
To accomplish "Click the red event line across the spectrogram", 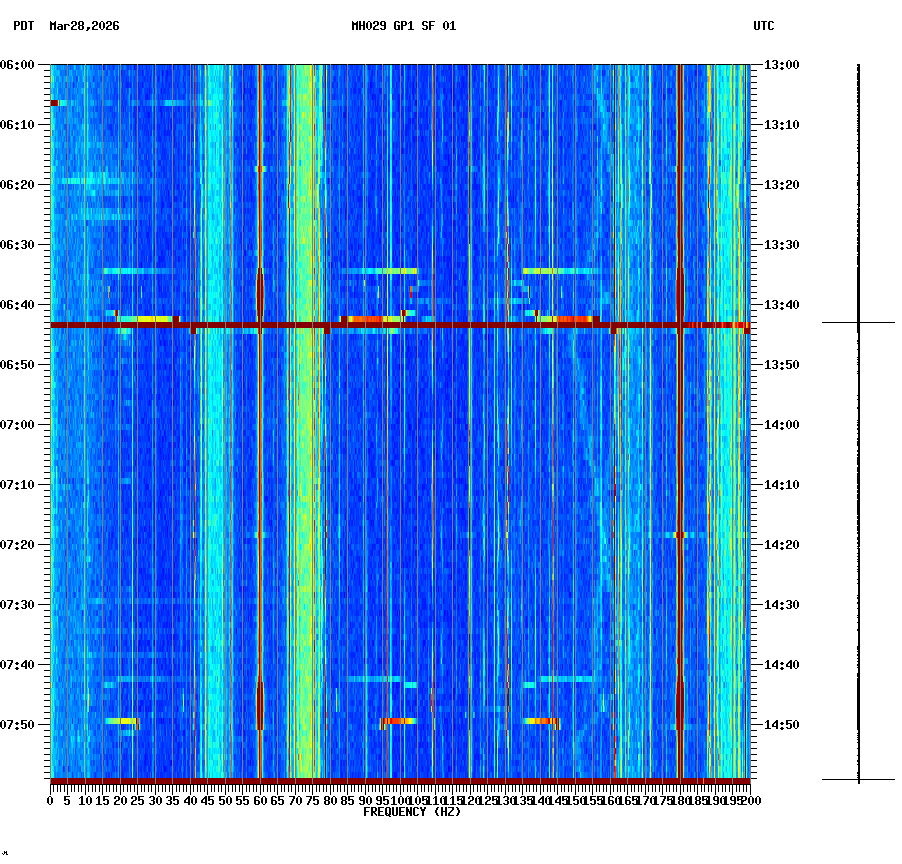I will coord(400,324).
